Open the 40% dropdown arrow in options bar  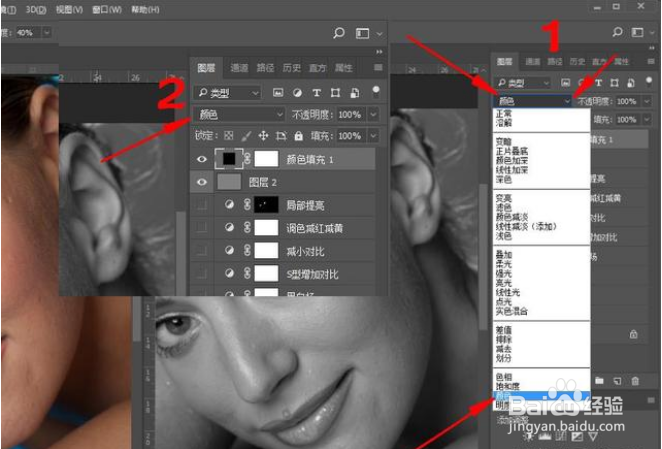coord(47,32)
